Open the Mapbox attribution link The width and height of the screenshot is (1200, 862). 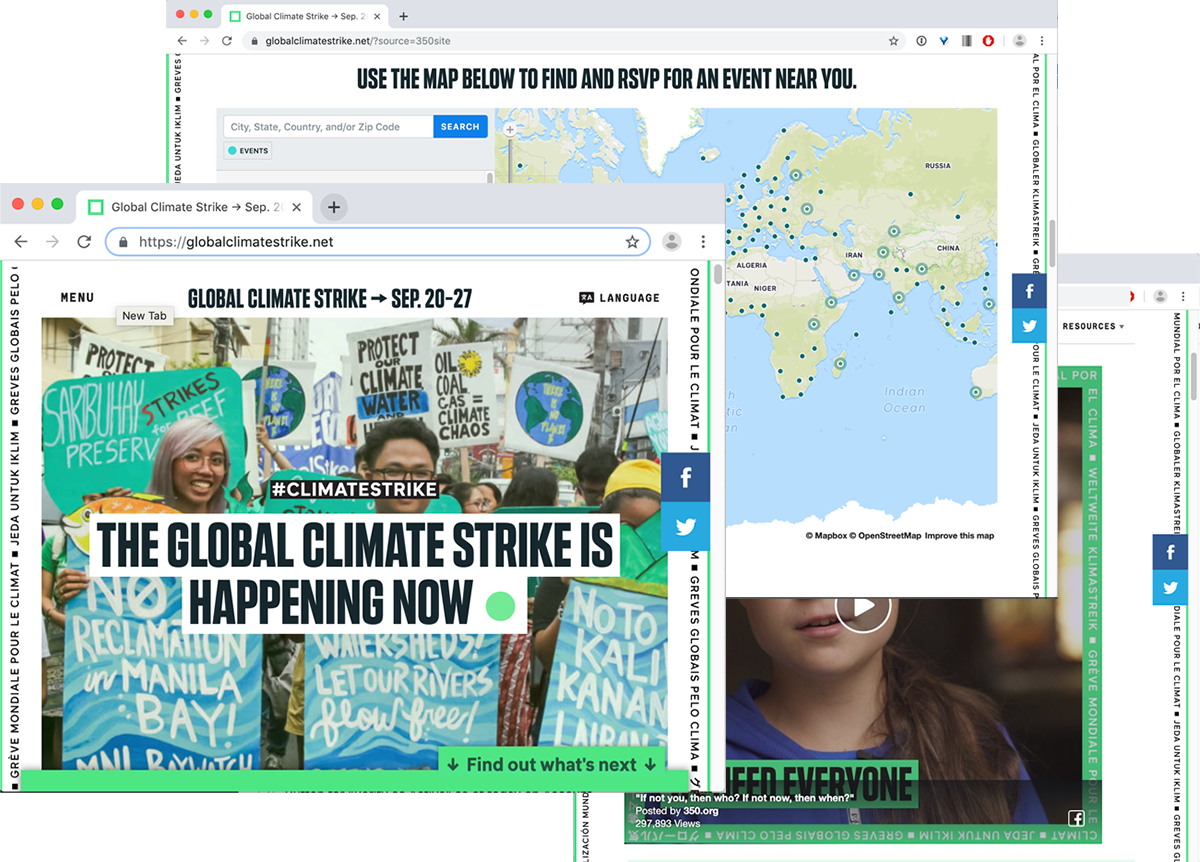(826, 536)
